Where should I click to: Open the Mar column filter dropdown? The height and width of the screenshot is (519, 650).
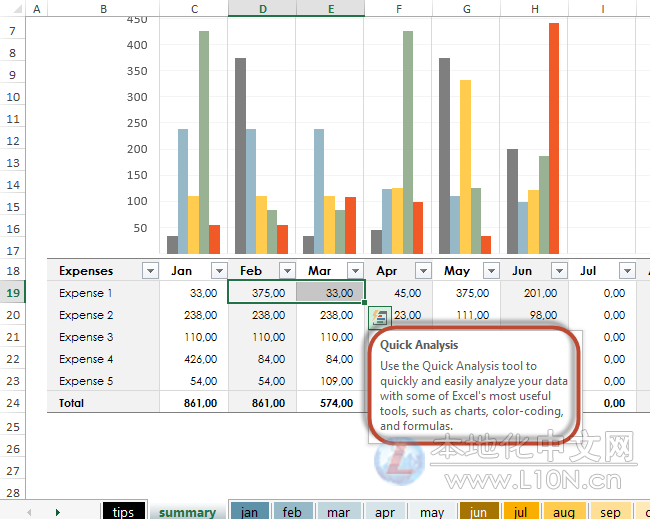point(354,271)
